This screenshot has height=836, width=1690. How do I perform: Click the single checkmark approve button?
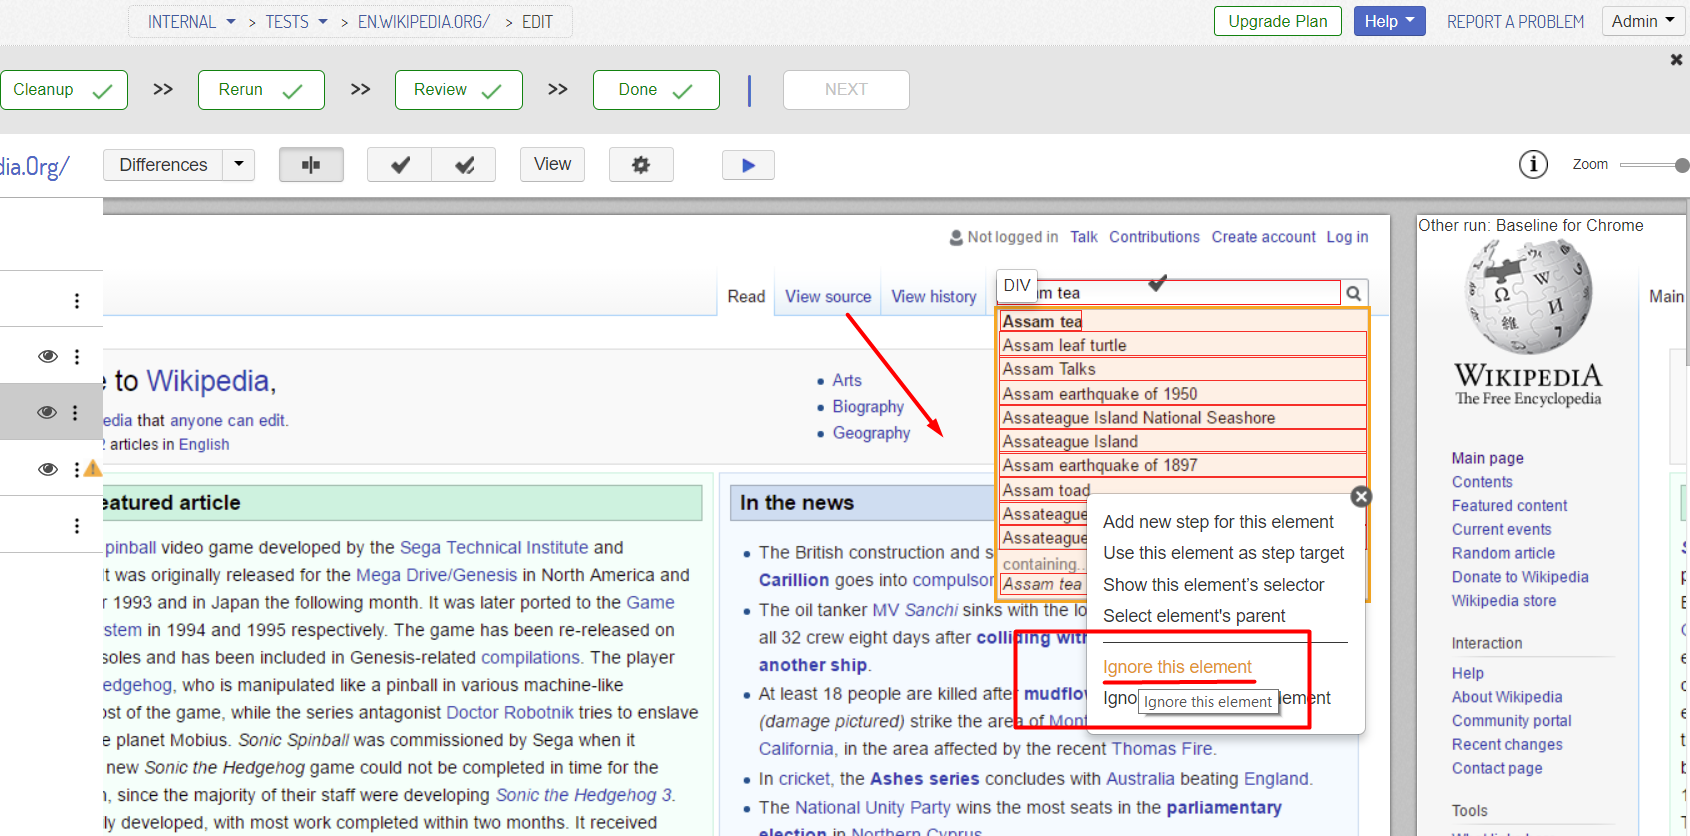[400, 165]
